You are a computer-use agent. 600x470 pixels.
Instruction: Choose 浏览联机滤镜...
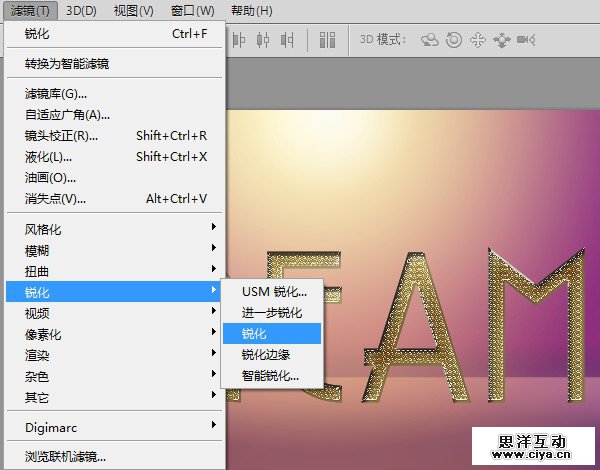click(x=114, y=457)
